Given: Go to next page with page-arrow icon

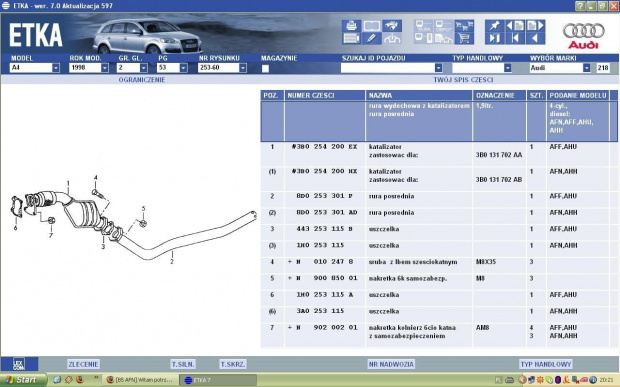Looking at the screenshot, I should tap(535, 26).
